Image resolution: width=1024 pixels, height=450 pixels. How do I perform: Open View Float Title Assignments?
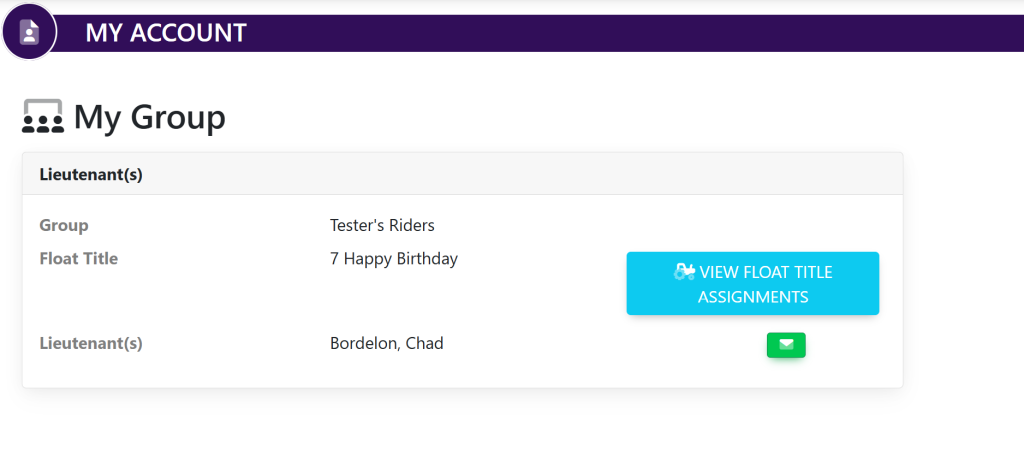(752, 284)
